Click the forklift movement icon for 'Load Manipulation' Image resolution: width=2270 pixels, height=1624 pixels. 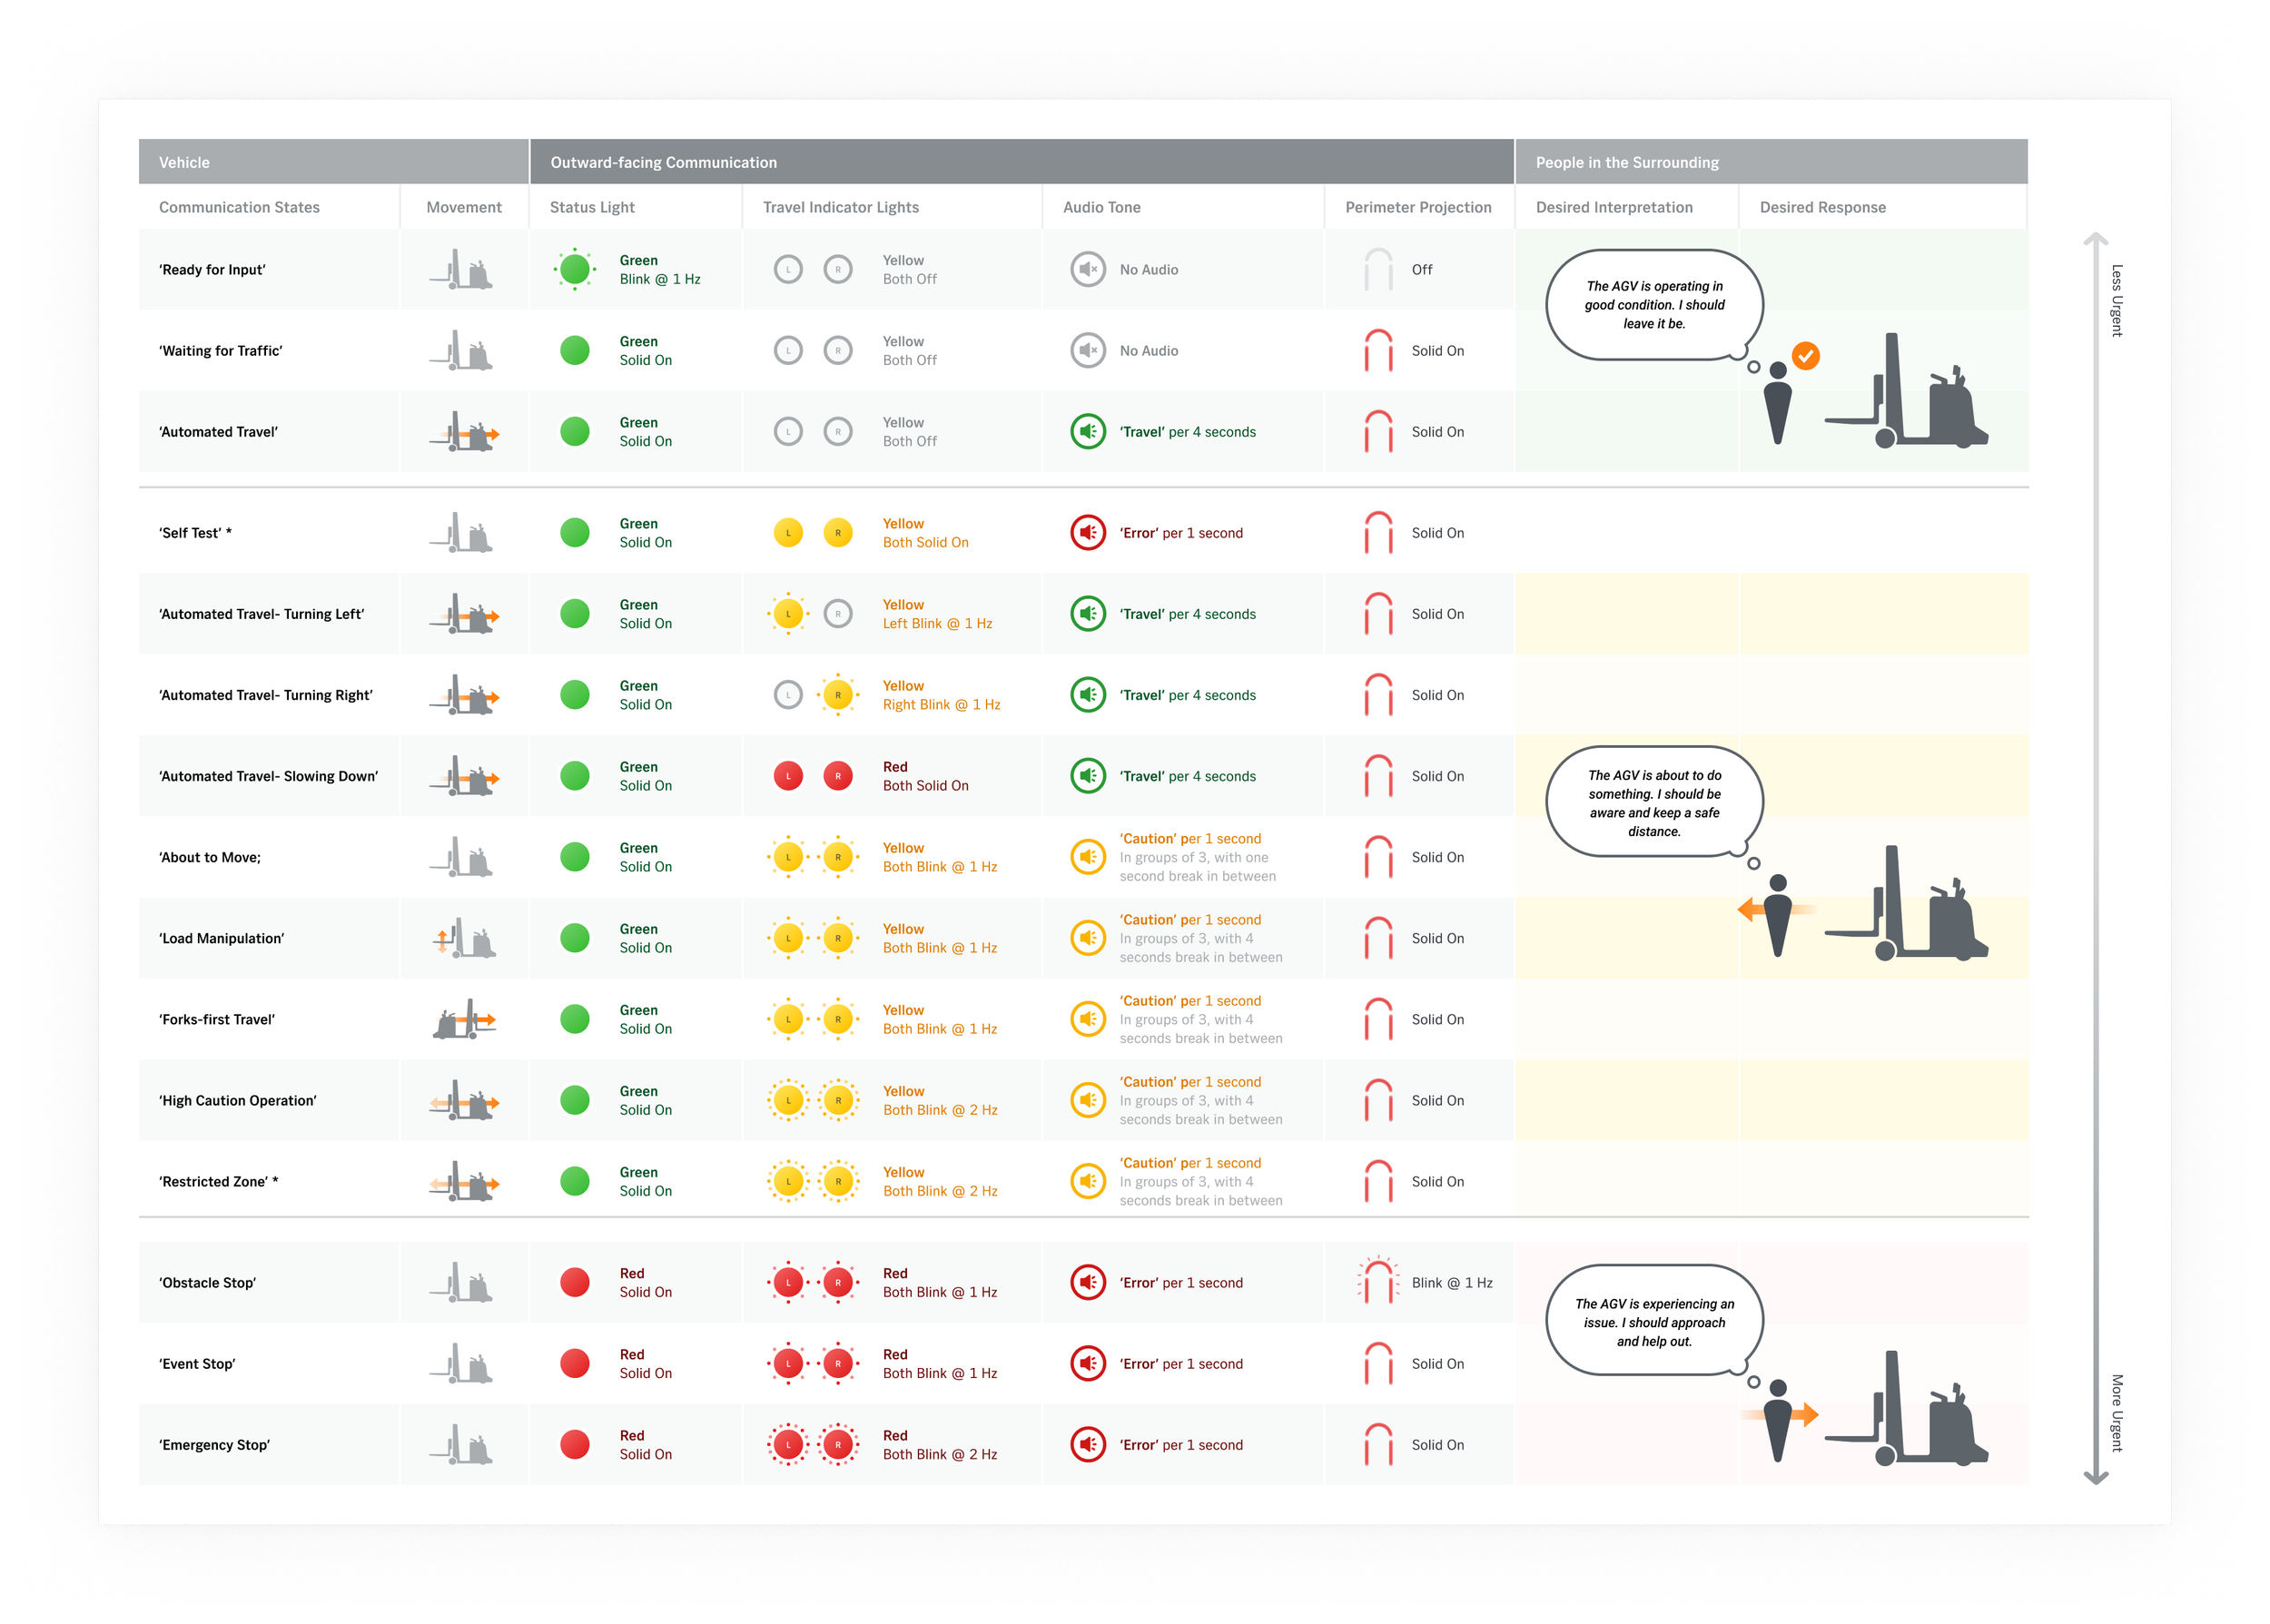tap(463, 938)
